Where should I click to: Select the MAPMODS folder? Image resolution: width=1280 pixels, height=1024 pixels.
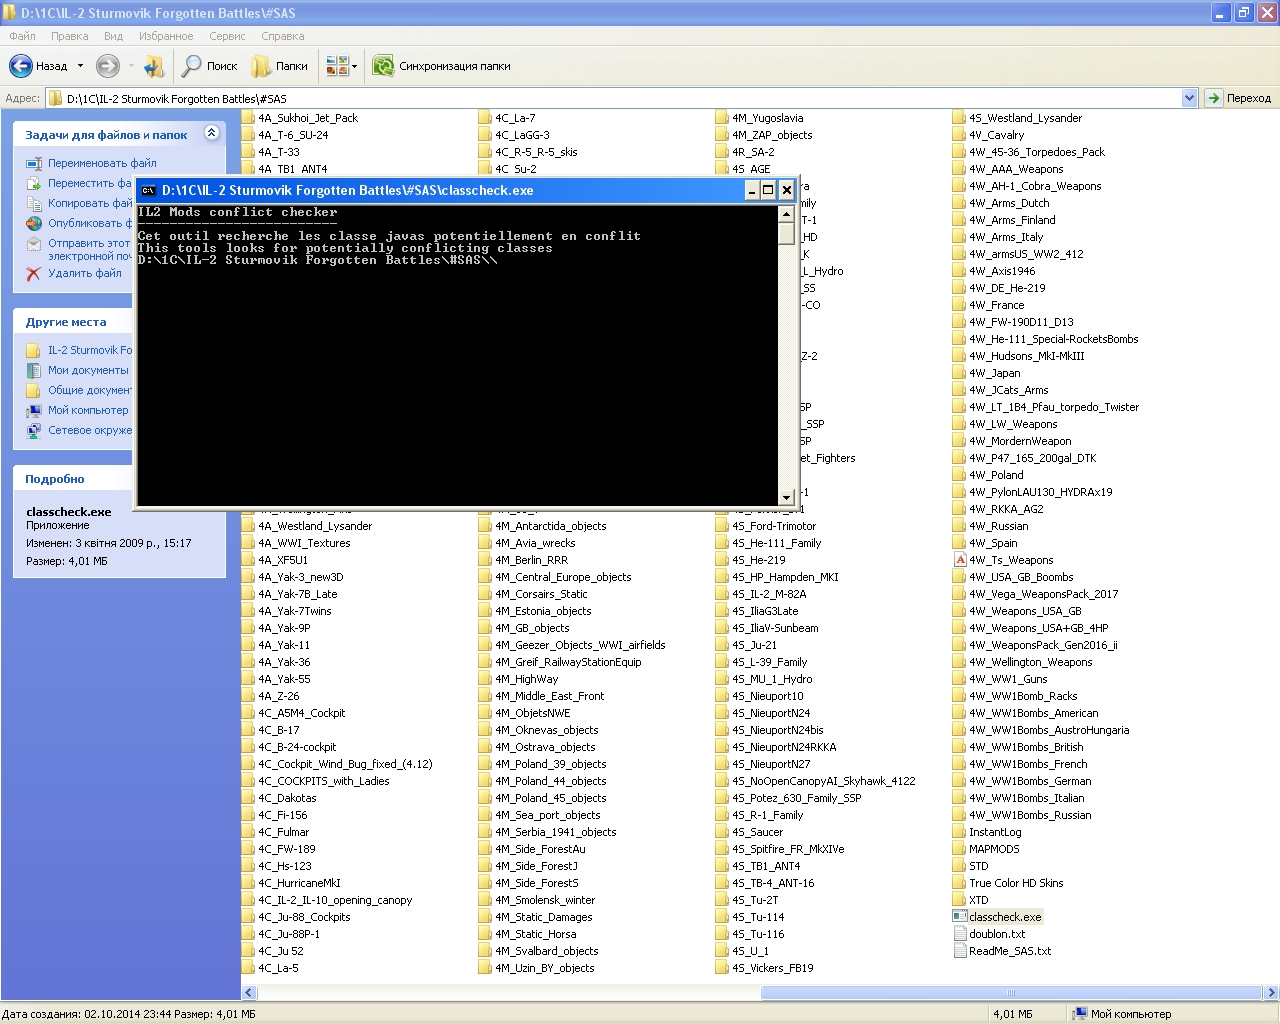993,849
